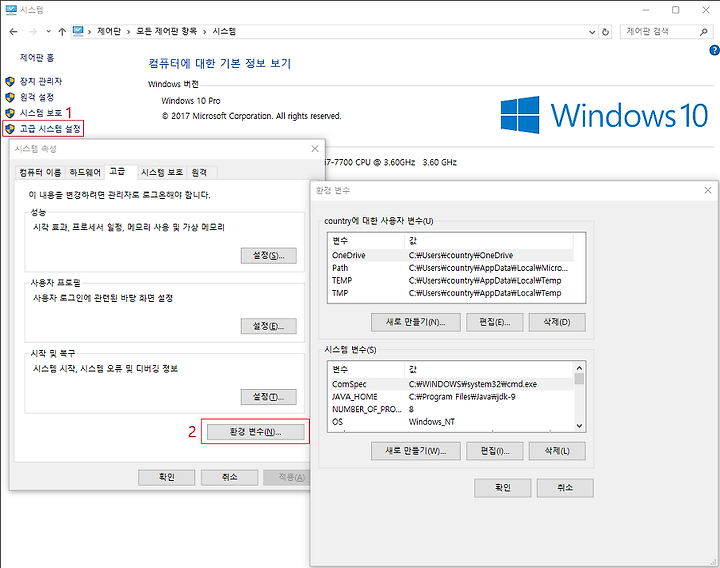
Task: Select NUMBER_OF_PRO... system variable row
Action: pos(452,409)
